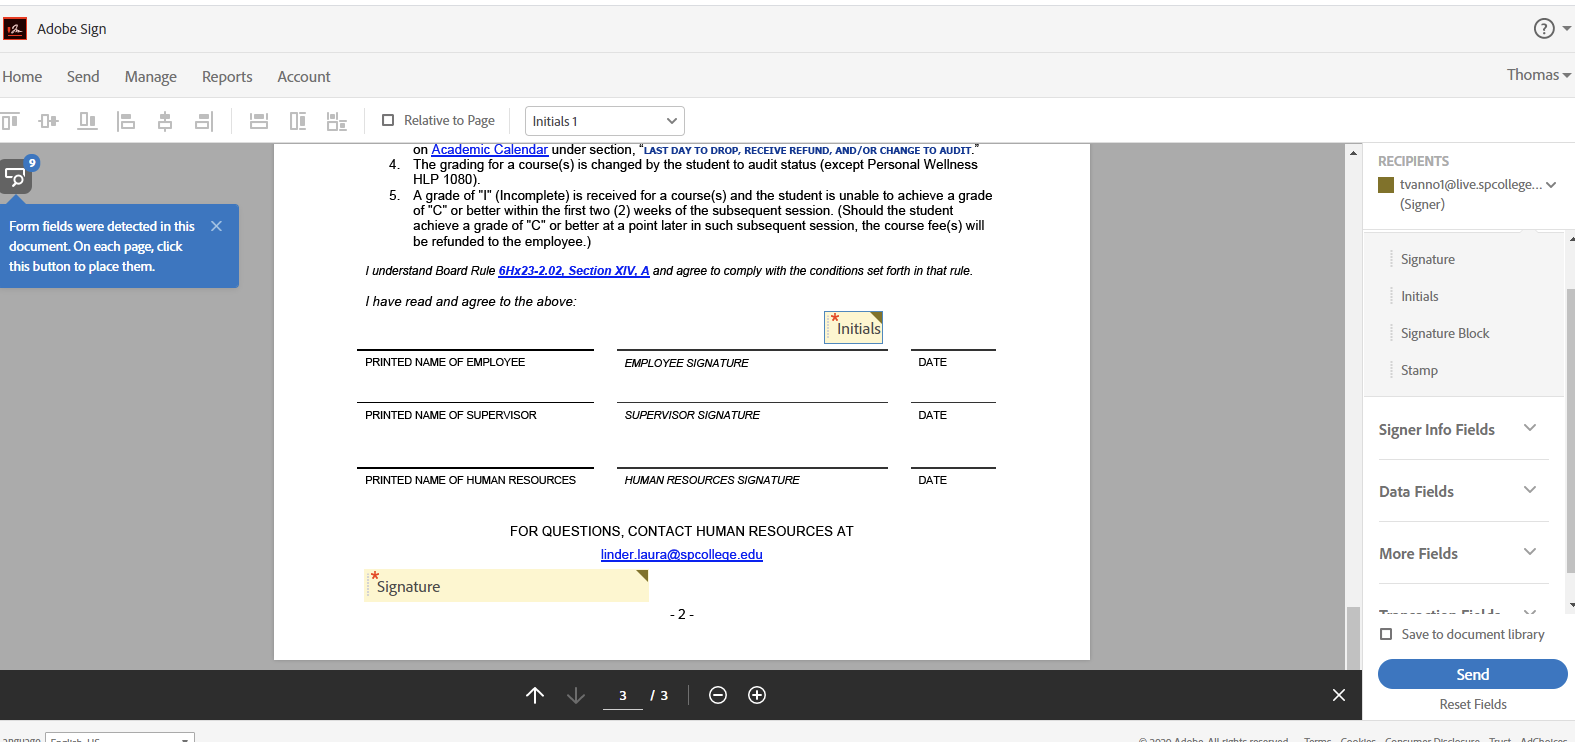
Task: Click the align horizontal centers icon
Action: [x=165, y=121]
